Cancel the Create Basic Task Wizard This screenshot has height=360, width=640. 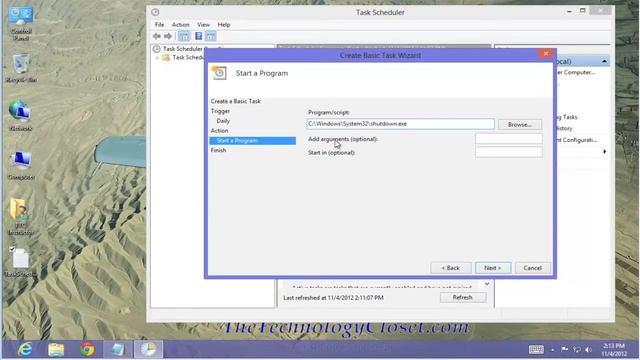coord(532,268)
